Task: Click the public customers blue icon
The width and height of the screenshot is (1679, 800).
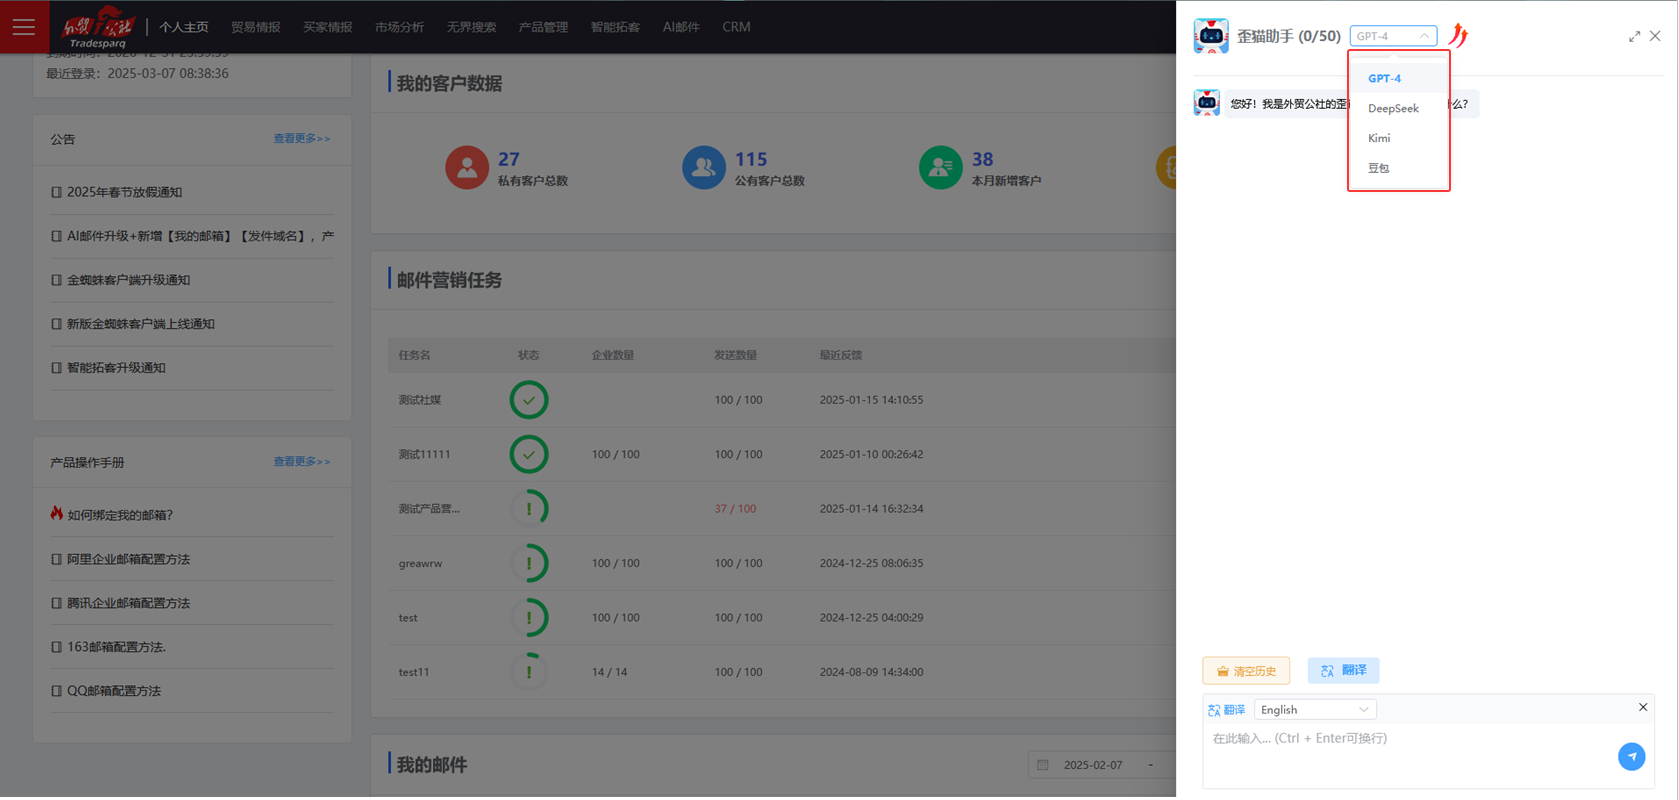Action: 703,168
